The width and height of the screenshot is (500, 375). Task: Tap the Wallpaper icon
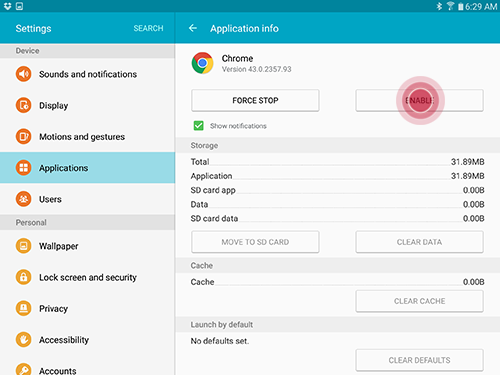[23, 246]
